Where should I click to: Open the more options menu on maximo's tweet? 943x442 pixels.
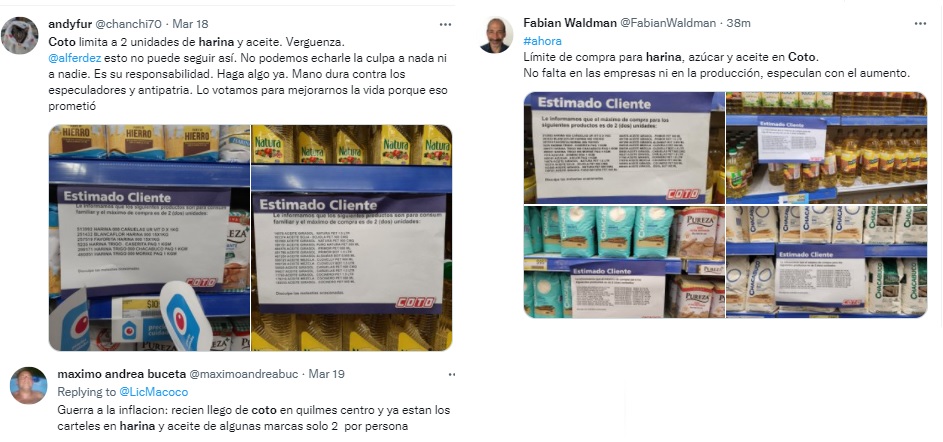tap(452, 375)
